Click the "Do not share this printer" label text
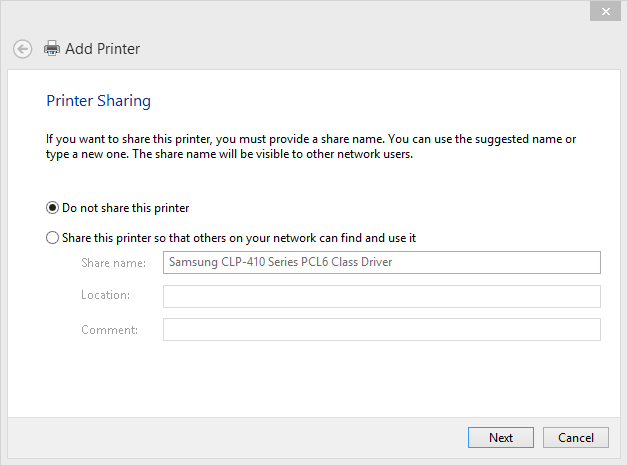Viewport: 627px width, 466px height. coord(126,208)
